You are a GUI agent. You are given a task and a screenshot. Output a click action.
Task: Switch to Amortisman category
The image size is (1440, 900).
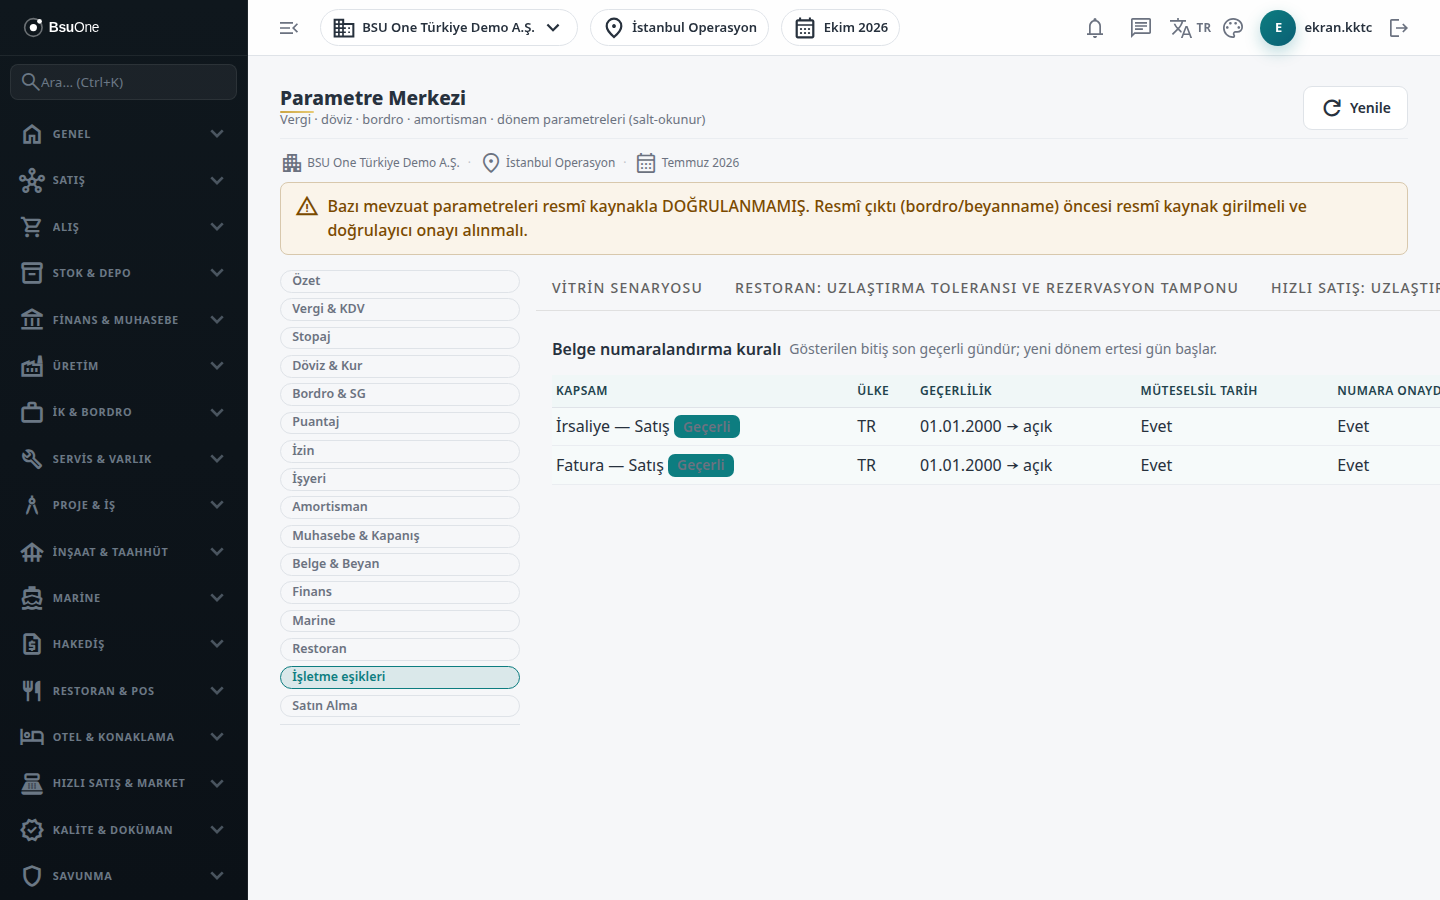(400, 507)
